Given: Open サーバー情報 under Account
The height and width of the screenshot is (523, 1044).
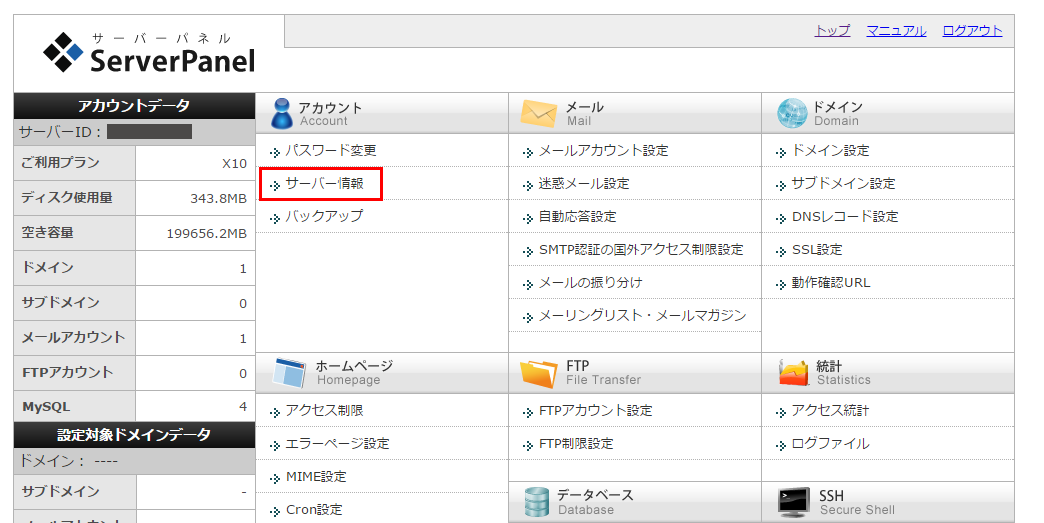Looking at the screenshot, I should (x=324, y=184).
